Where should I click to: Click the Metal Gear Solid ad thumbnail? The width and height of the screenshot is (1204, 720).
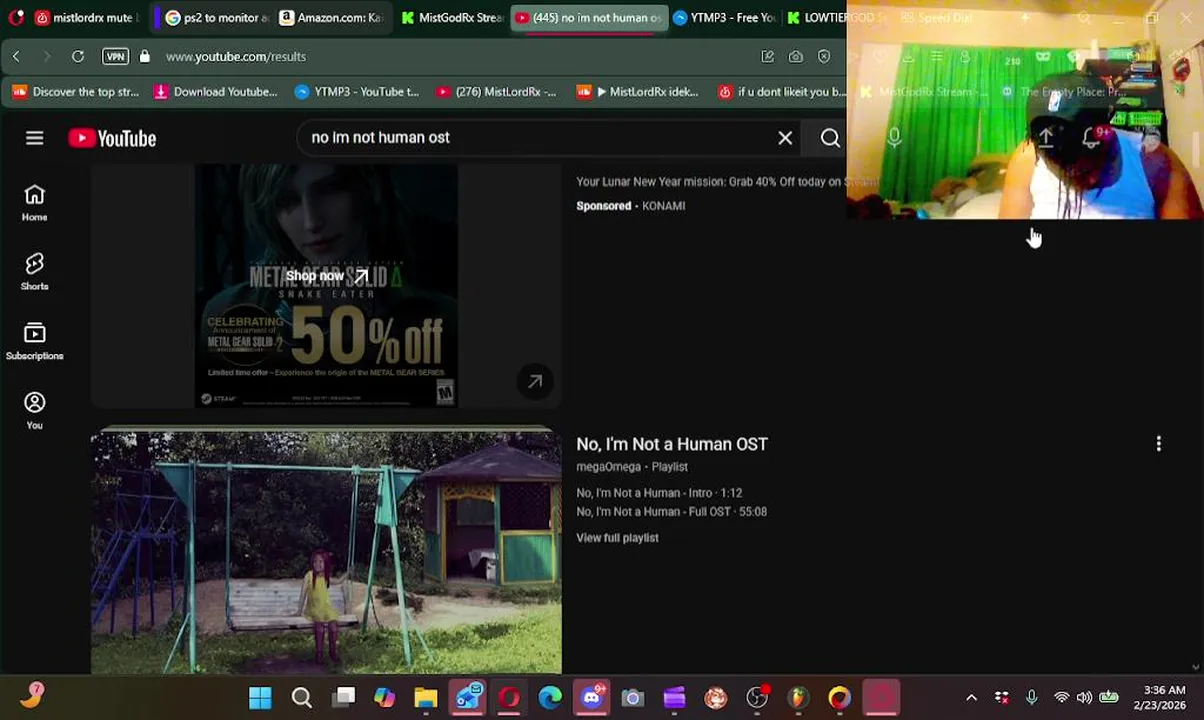pos(326,285)
